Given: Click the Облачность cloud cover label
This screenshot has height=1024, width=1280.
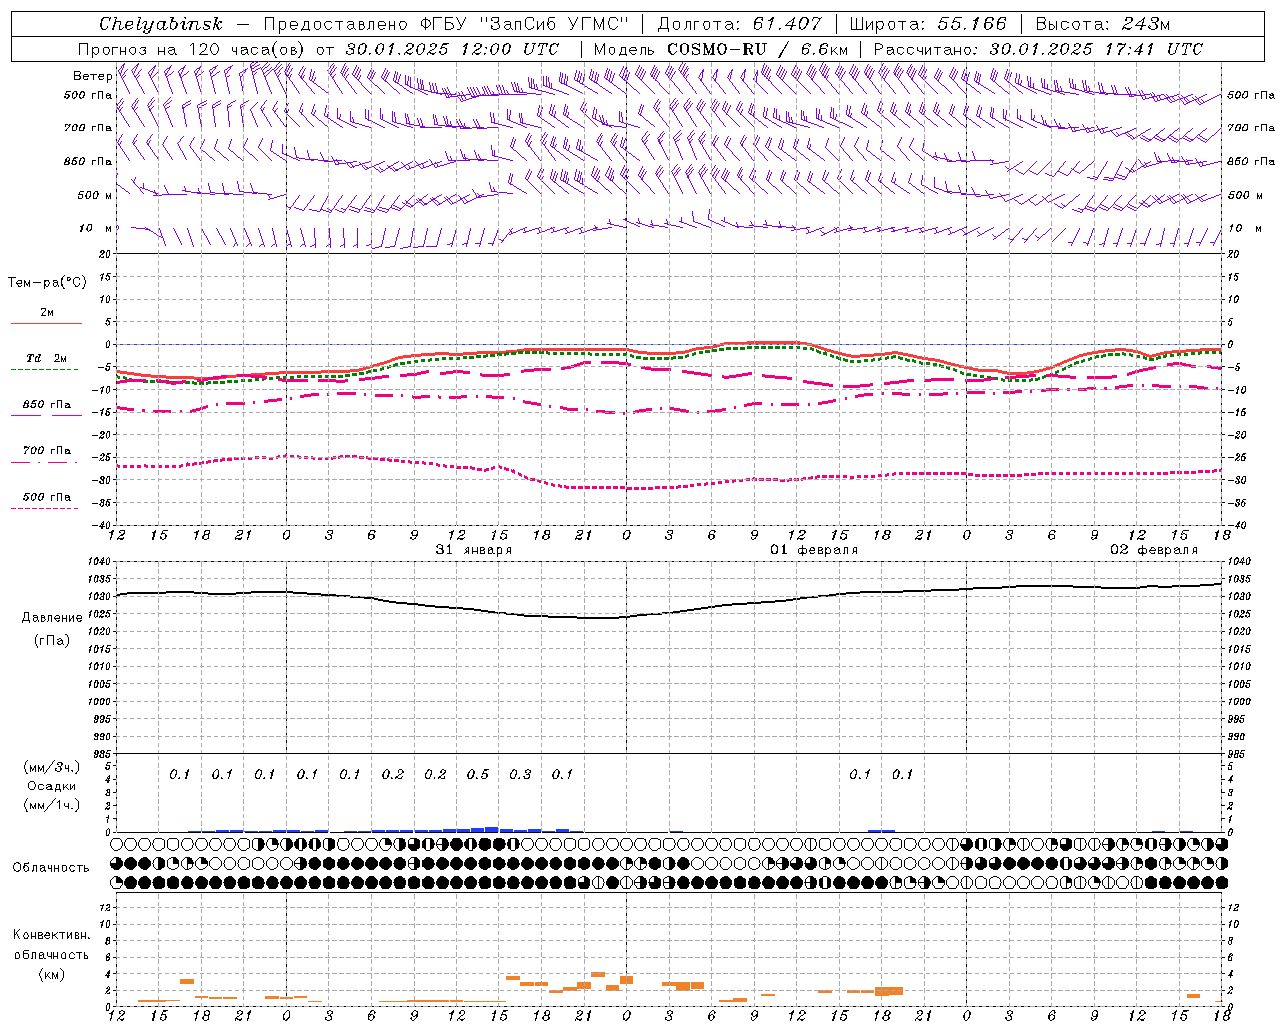Looking at the screenshot, I should click(x=51, y=868).
